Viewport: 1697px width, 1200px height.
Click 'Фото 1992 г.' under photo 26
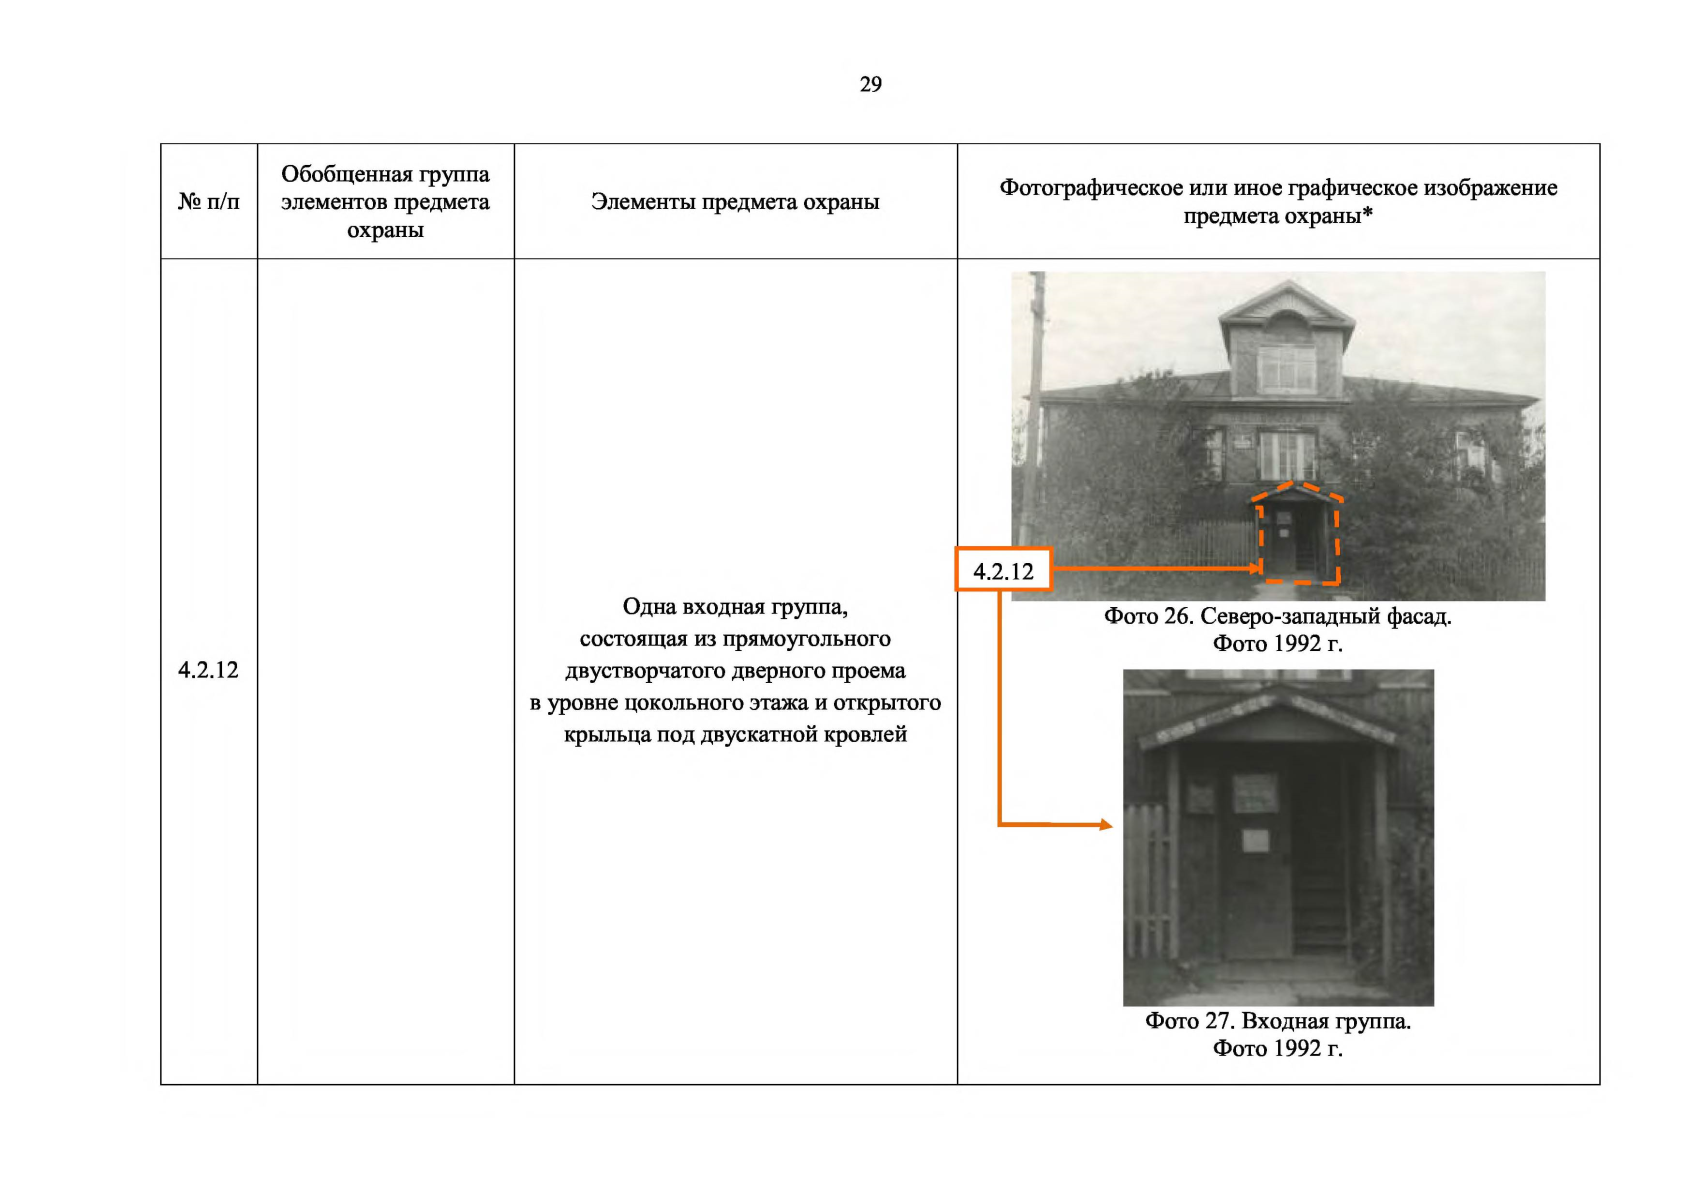(1278, 644)
